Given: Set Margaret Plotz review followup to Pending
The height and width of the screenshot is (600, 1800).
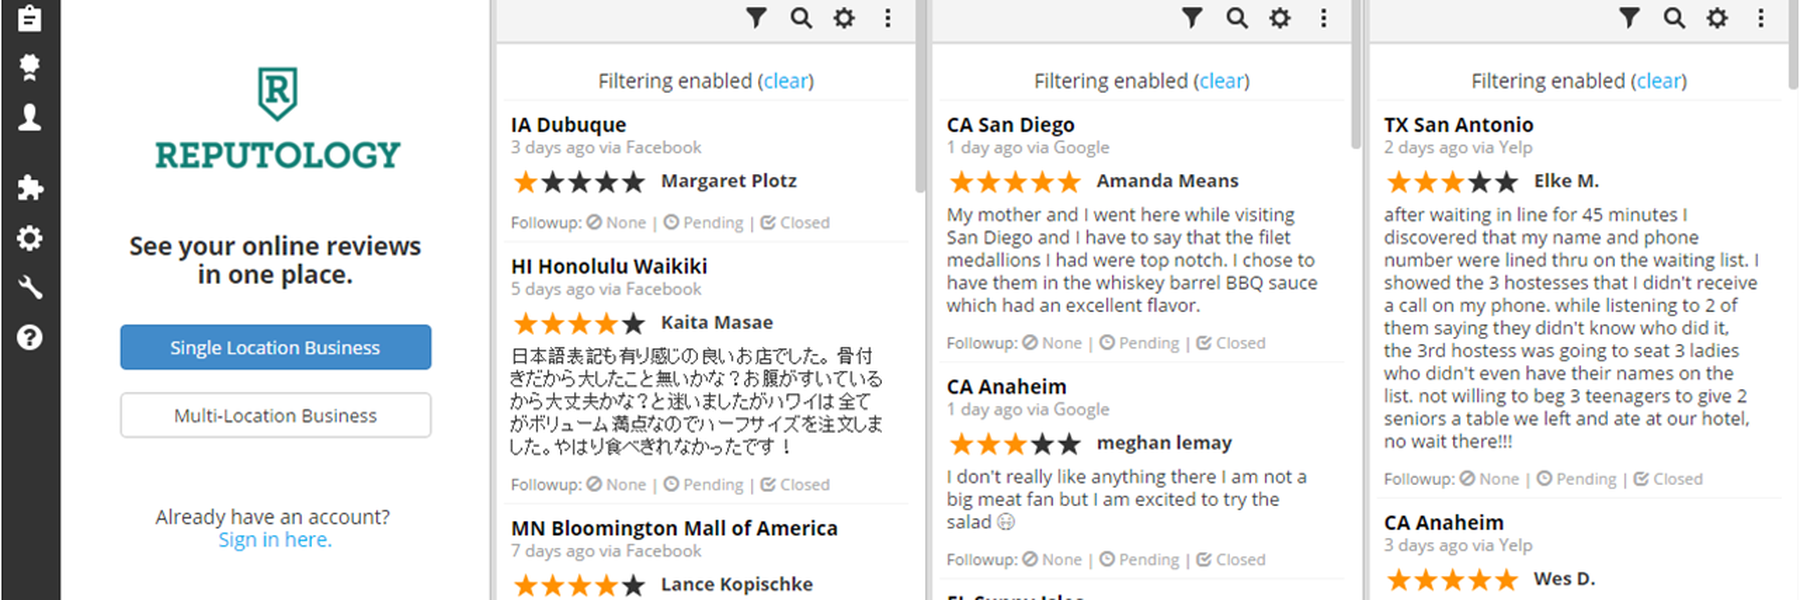Looking at the screenshot, I should (x=704, y=223).
